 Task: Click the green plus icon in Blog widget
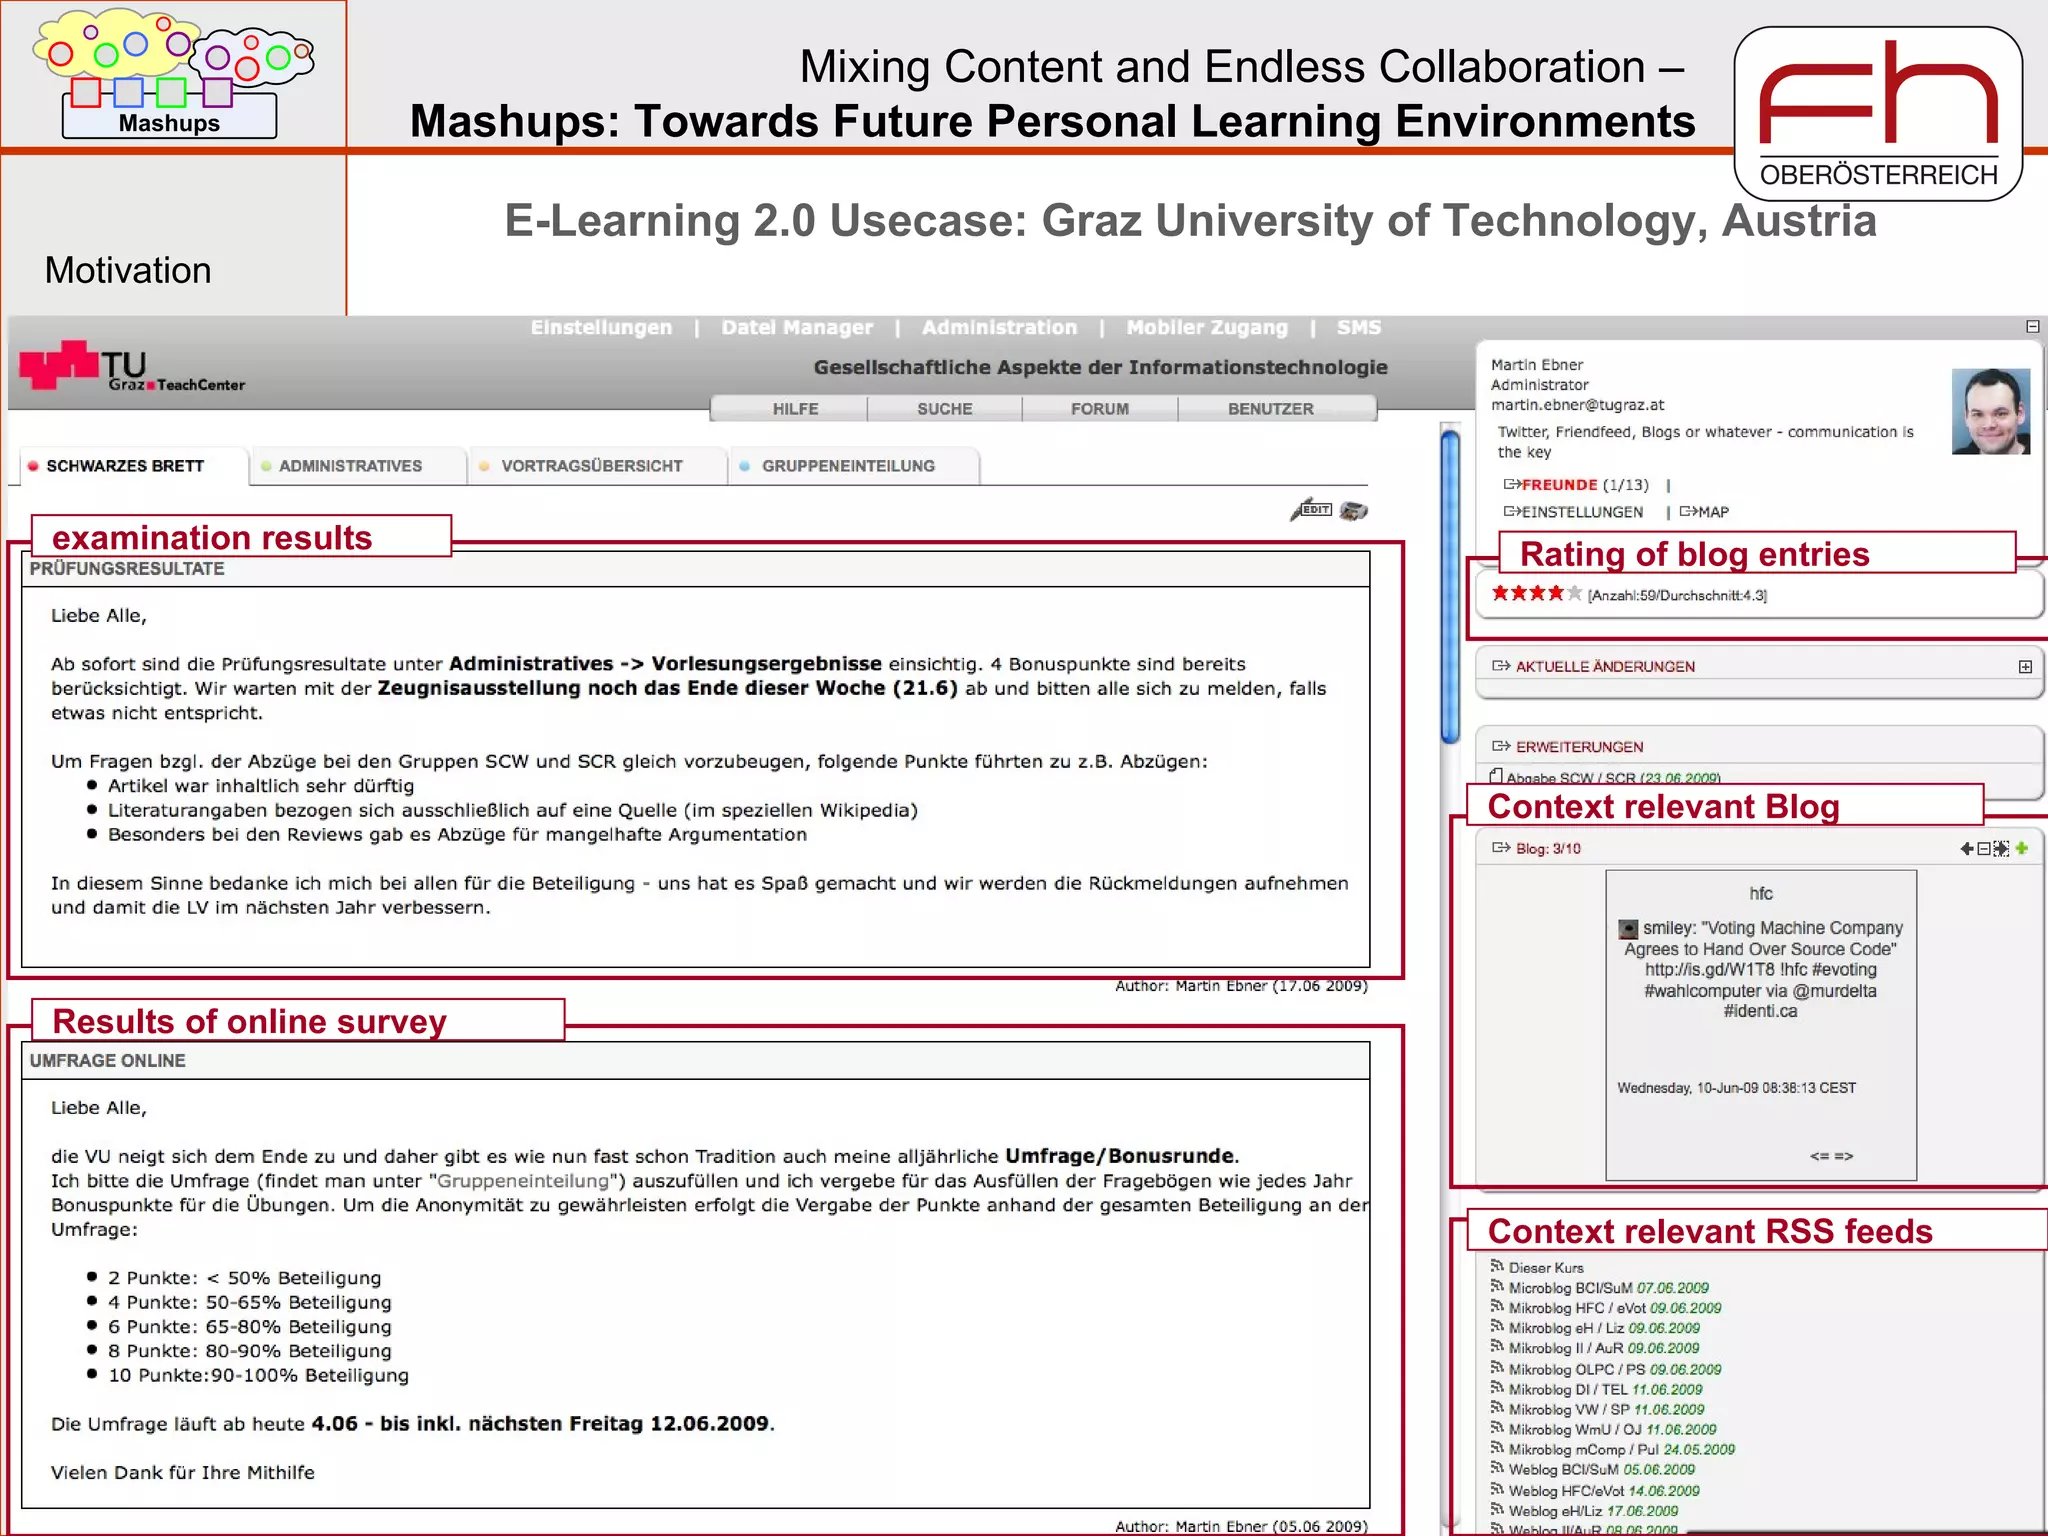2022,848
